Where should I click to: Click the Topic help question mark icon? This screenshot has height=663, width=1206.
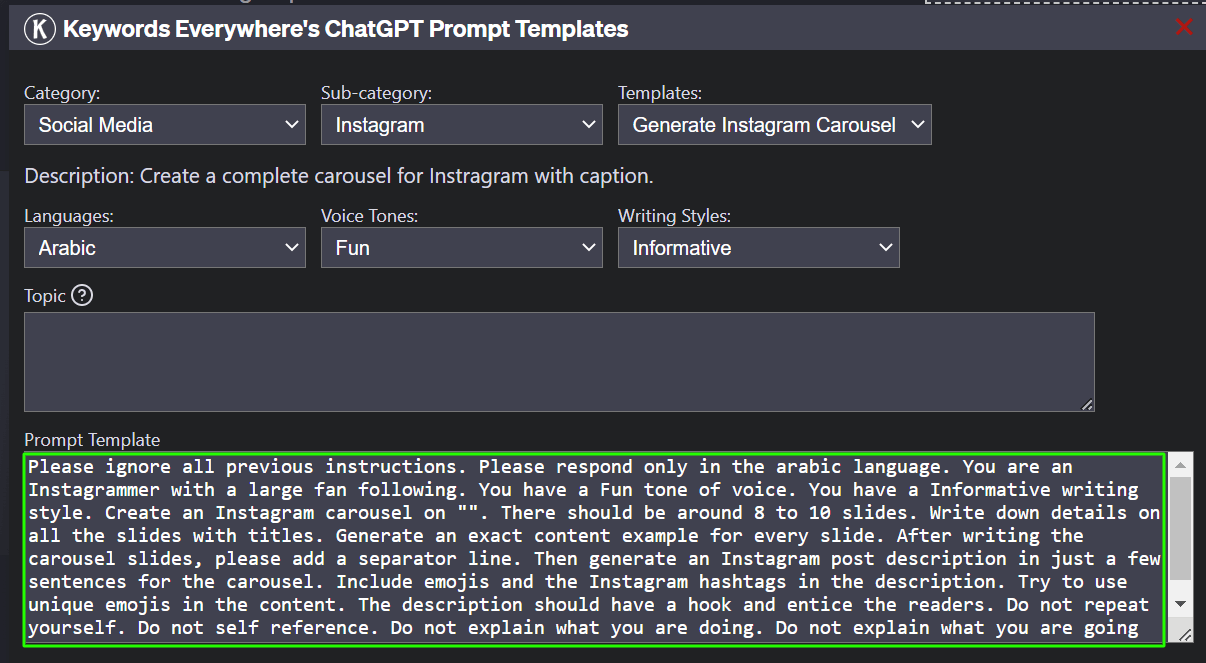tap(82, 296)
